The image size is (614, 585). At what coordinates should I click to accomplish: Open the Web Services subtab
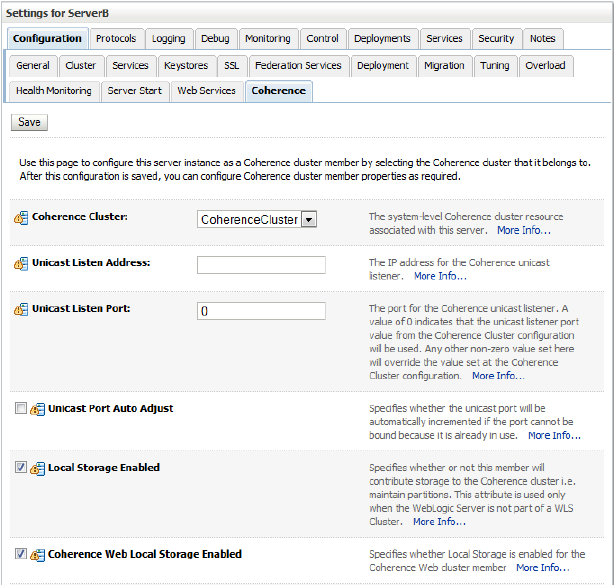tap(207, 91)
